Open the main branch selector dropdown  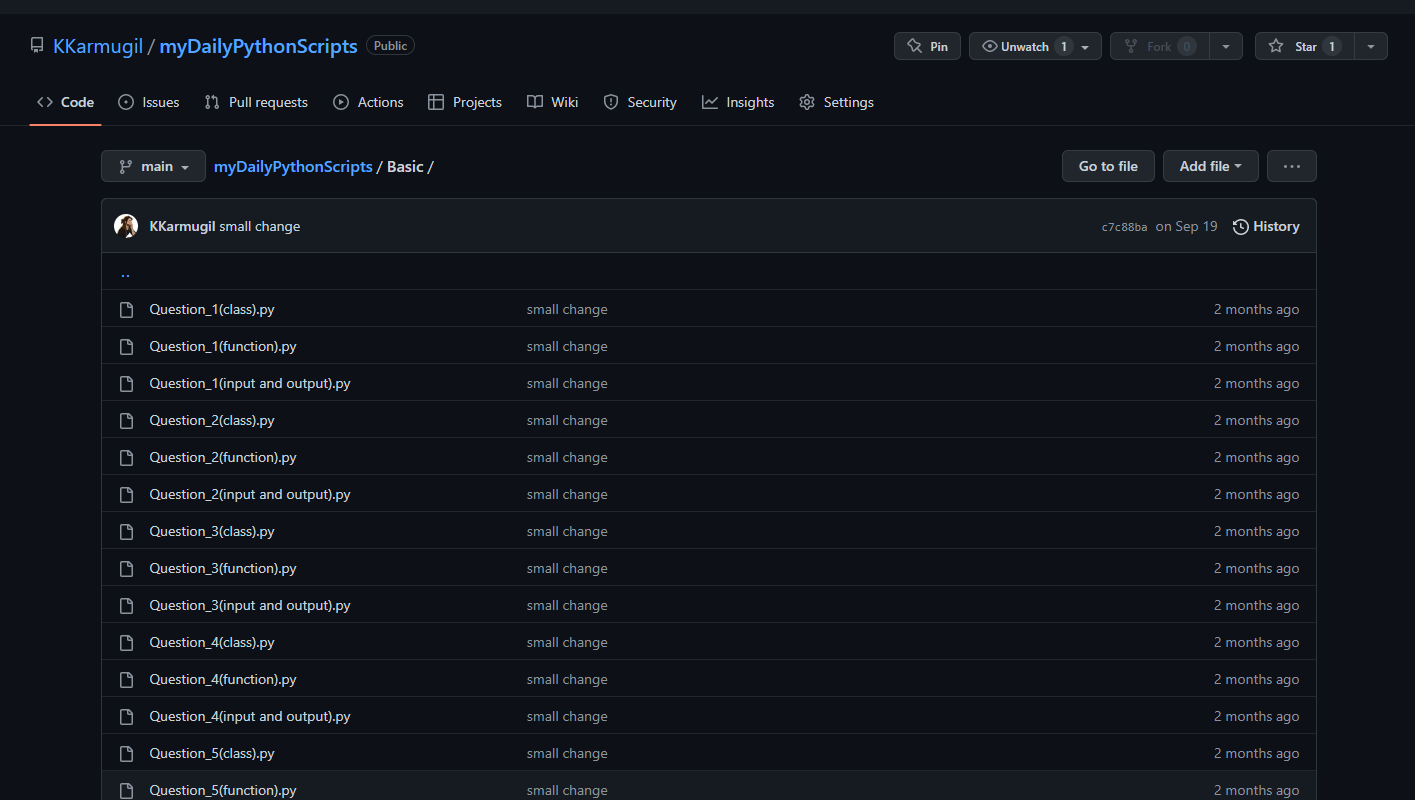click(153, 166)
